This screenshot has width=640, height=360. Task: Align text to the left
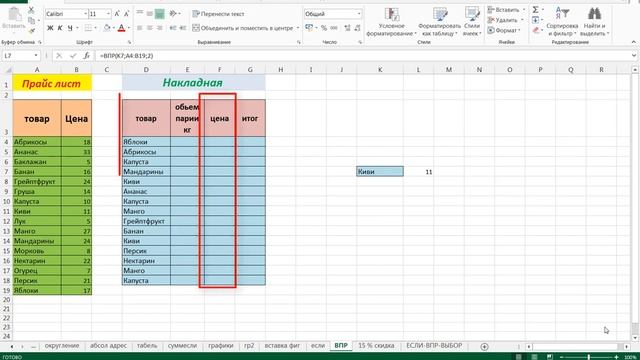click(x=140, y=28)
